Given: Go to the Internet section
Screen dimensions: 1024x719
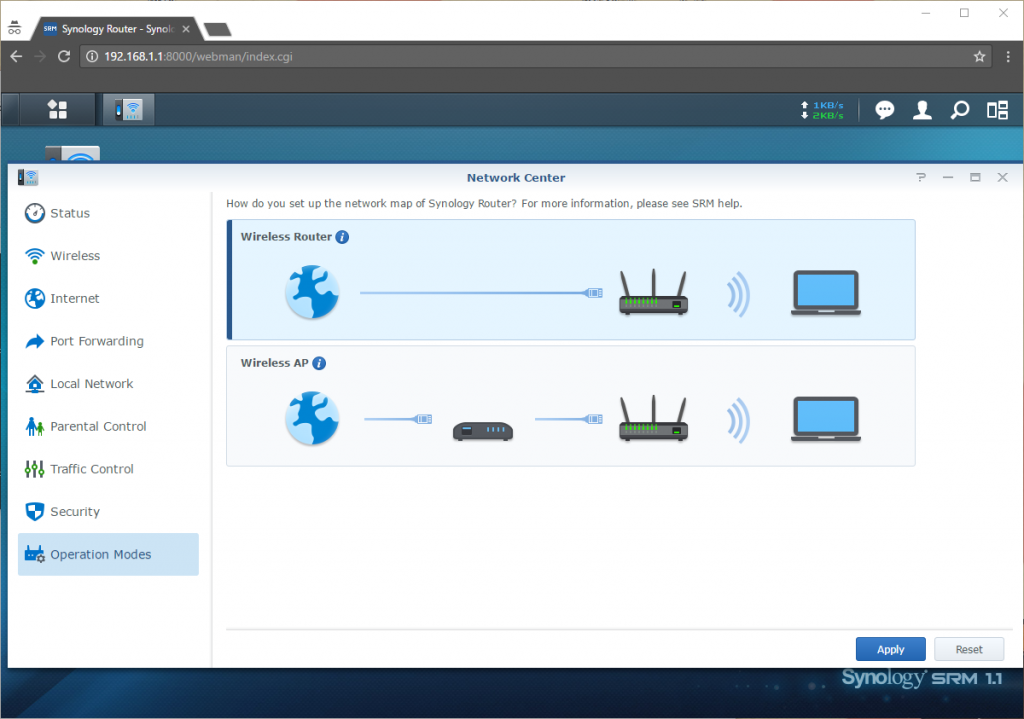Looking at the screenshot, I should 108,298.
